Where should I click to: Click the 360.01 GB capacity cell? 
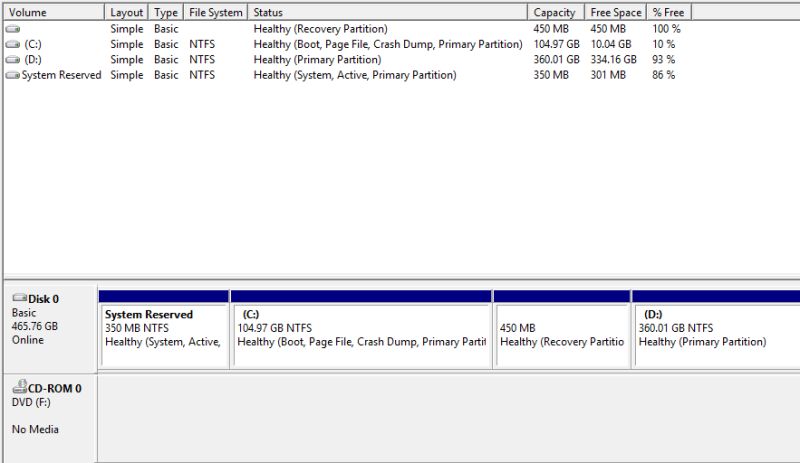(556, 60)
